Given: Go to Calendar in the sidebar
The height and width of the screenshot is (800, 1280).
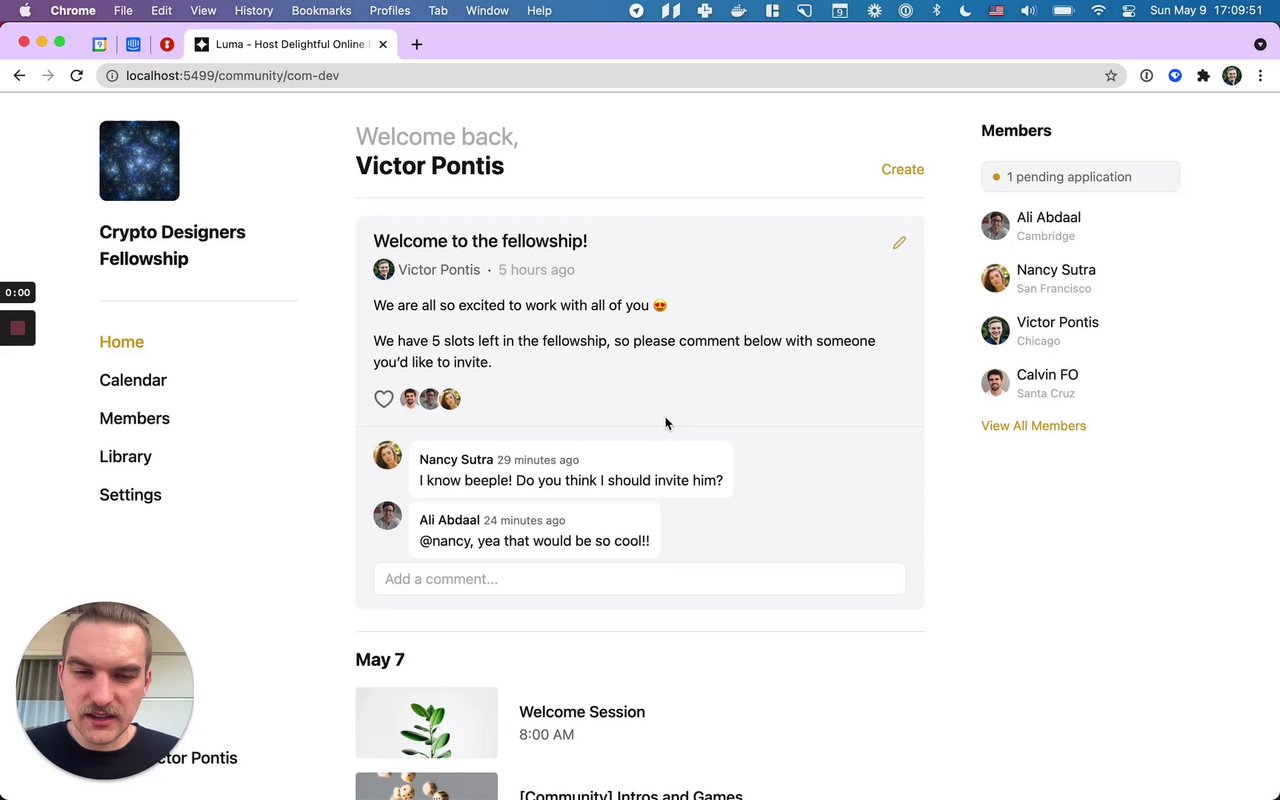Looking at the screenshot, I should click(133, 380).
